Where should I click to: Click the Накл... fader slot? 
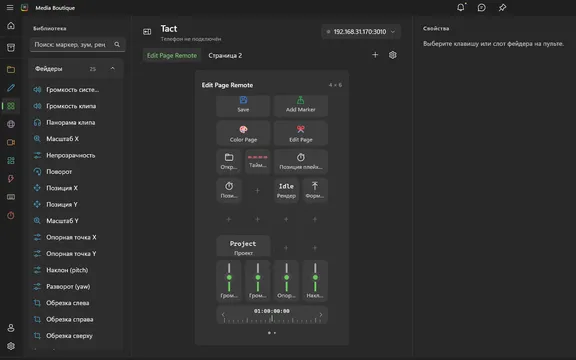click(x=315, y=281)
